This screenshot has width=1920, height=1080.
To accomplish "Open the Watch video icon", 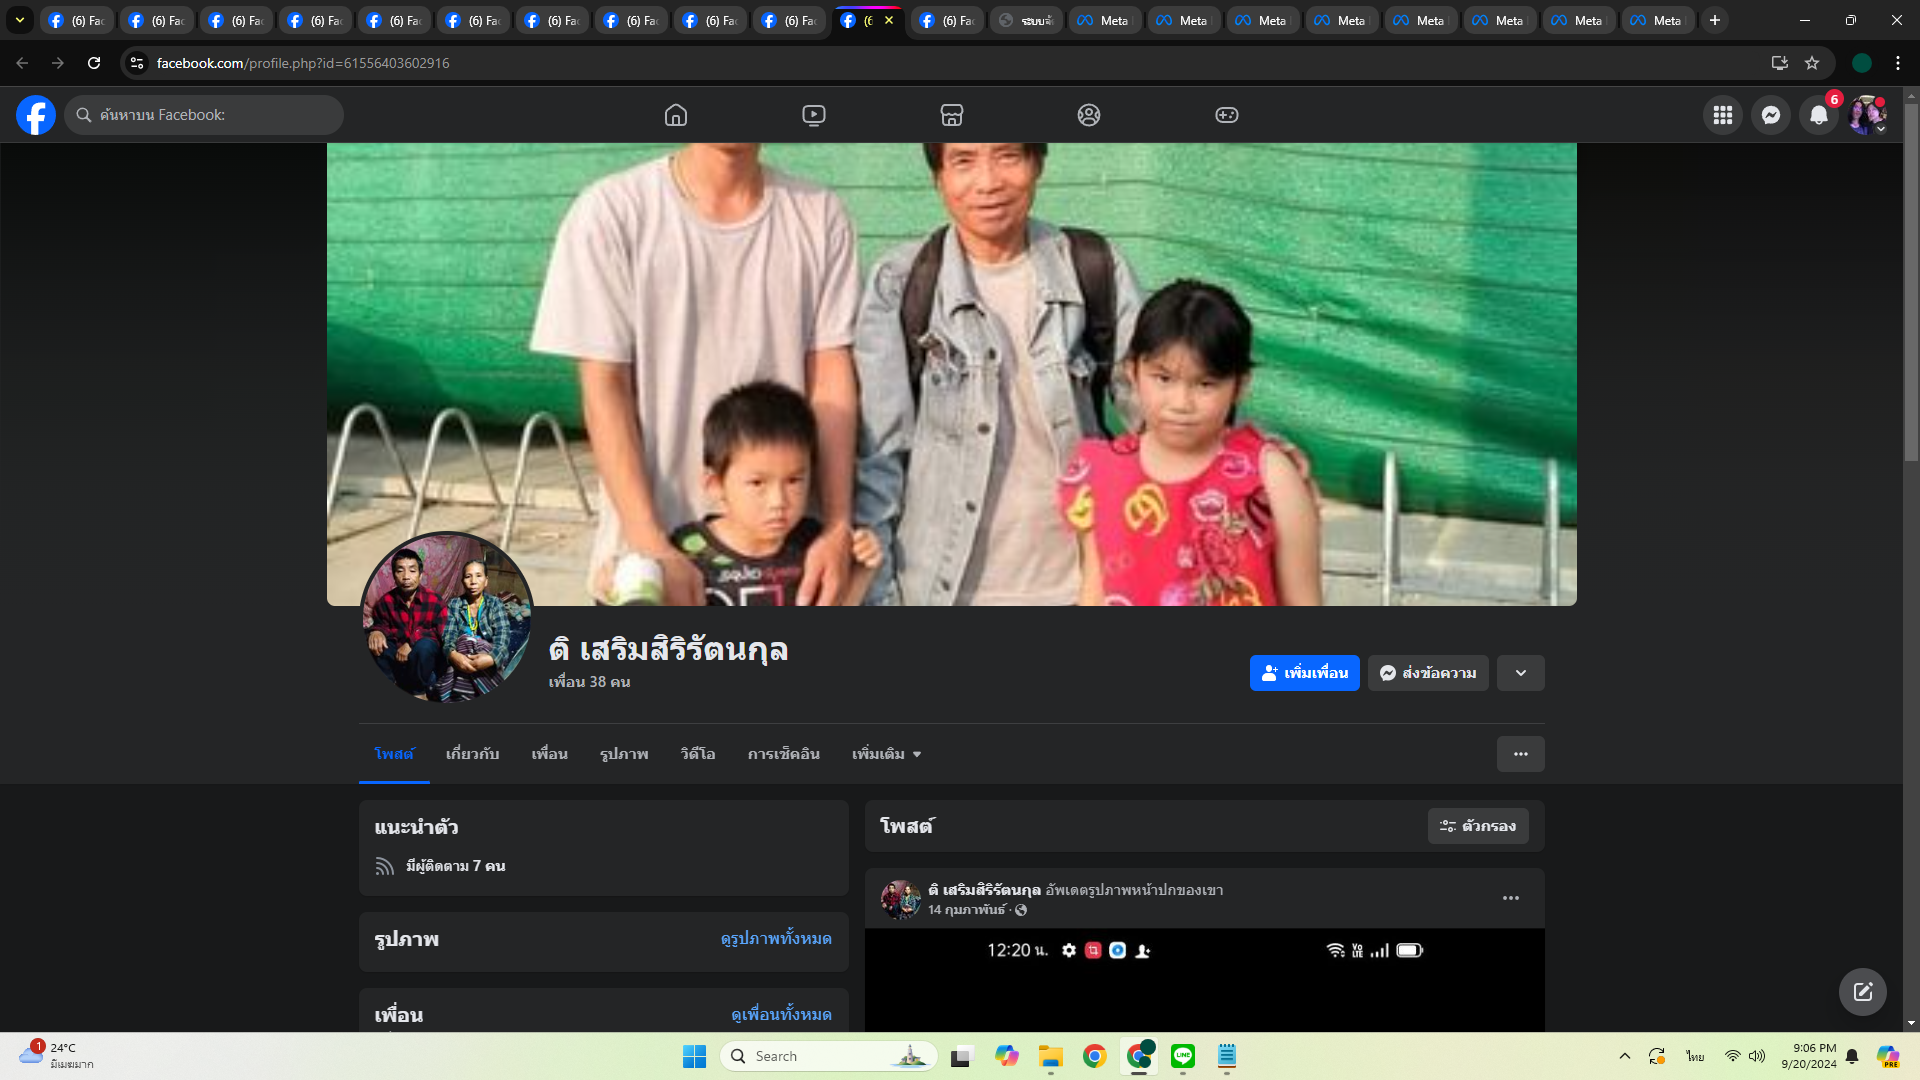I will click(x=814, y=115).
